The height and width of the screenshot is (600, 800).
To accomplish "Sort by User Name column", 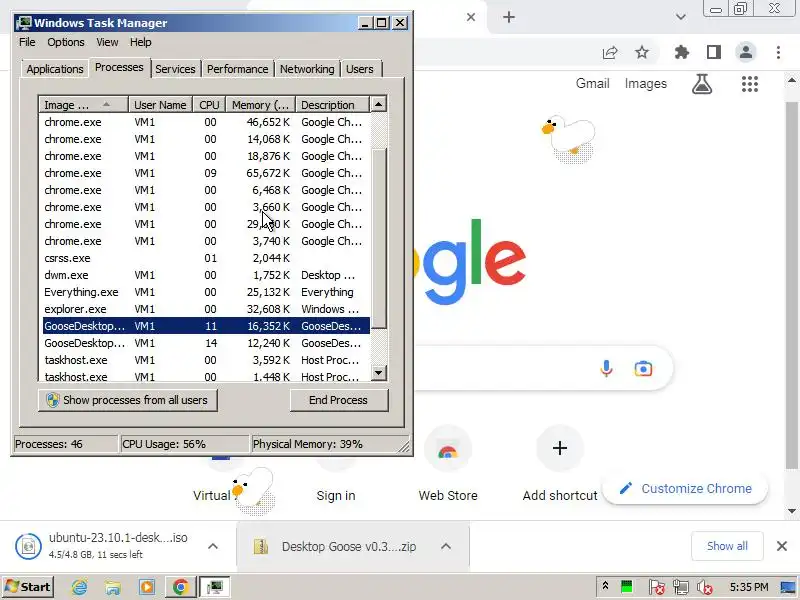I will [160, 105].
